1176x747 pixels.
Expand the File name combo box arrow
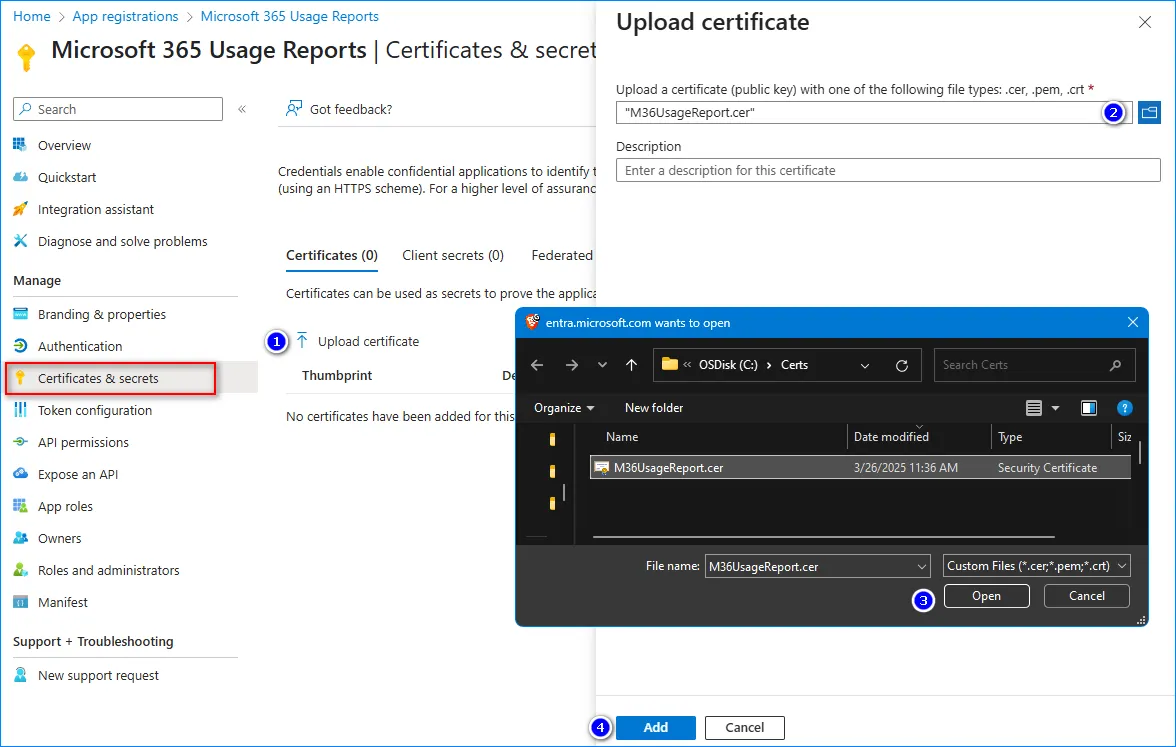pos(922,566)
